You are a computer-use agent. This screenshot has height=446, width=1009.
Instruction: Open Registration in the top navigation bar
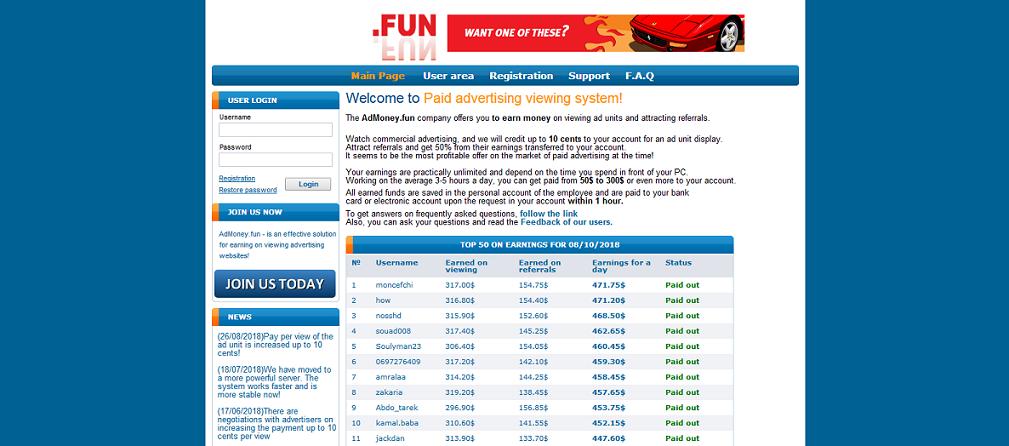click(x=521, y=76)
